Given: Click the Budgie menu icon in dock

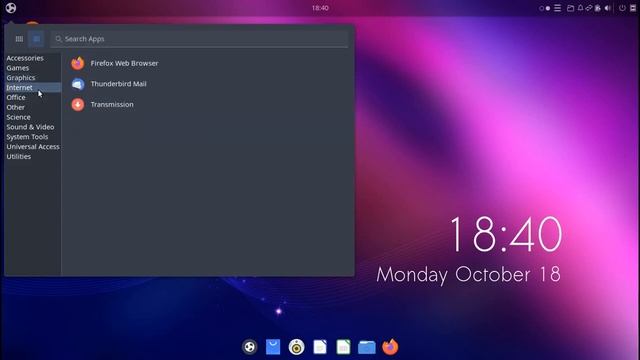Looking at the screenshot, I should 249,347.
